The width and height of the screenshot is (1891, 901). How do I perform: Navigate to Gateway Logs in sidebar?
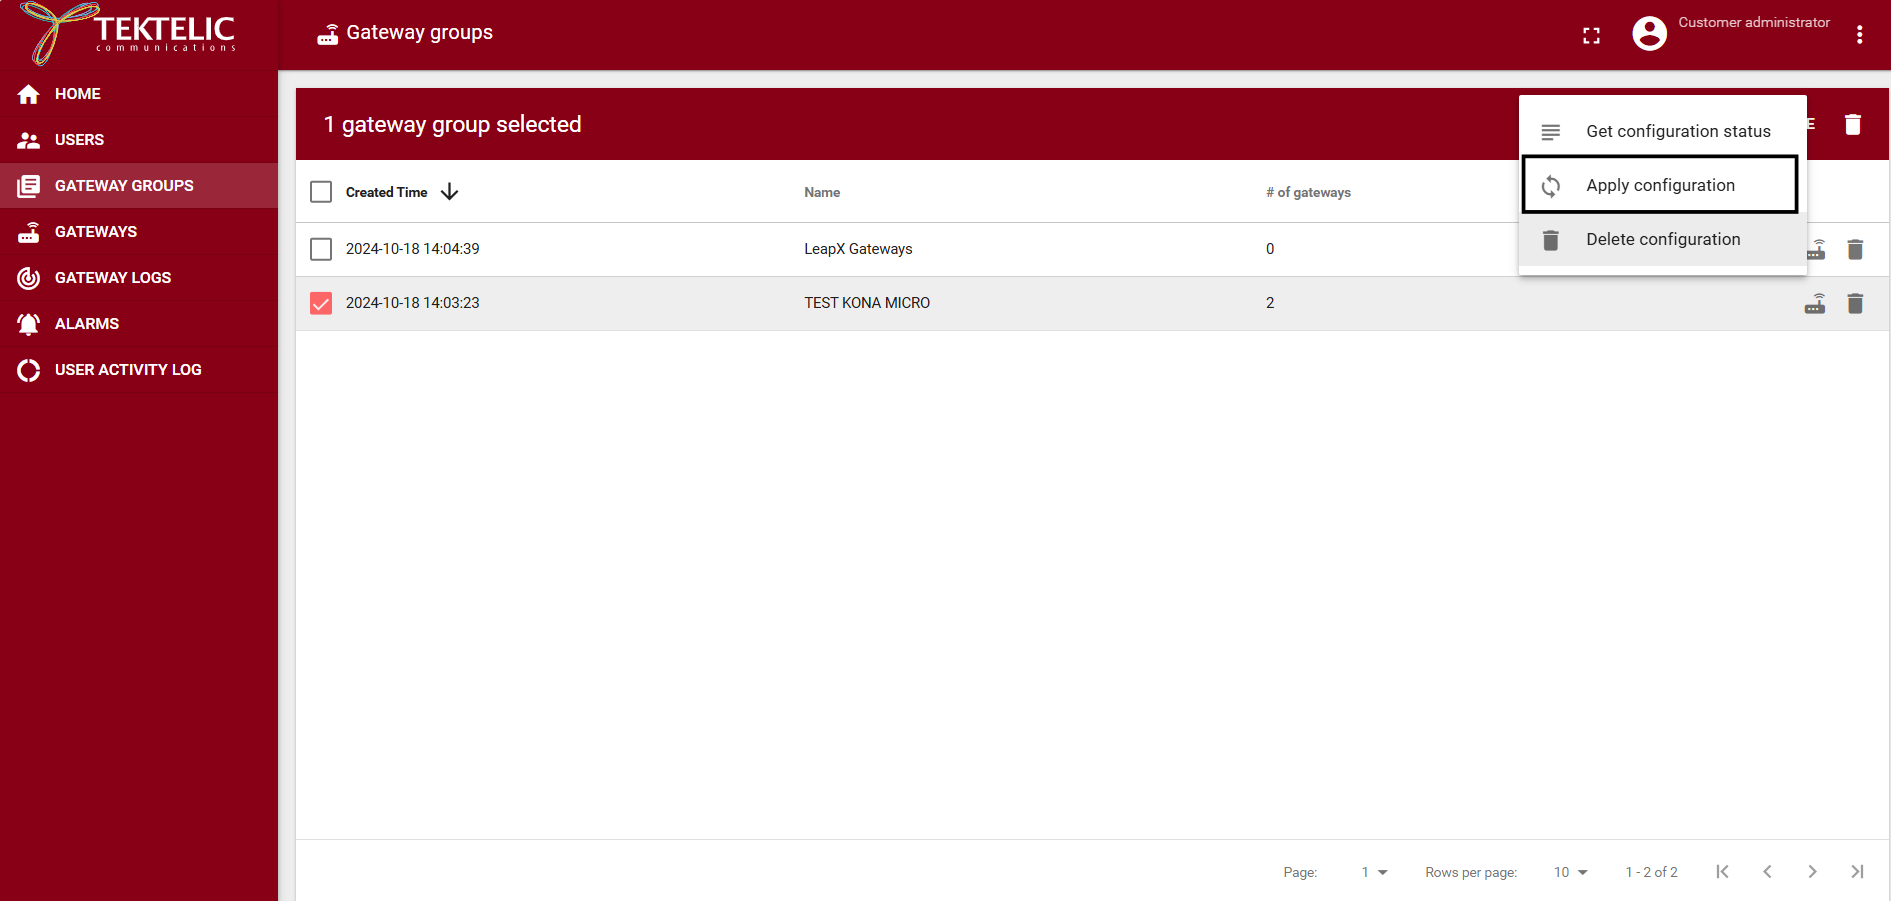pyautogui.click(x=112, y=278)
